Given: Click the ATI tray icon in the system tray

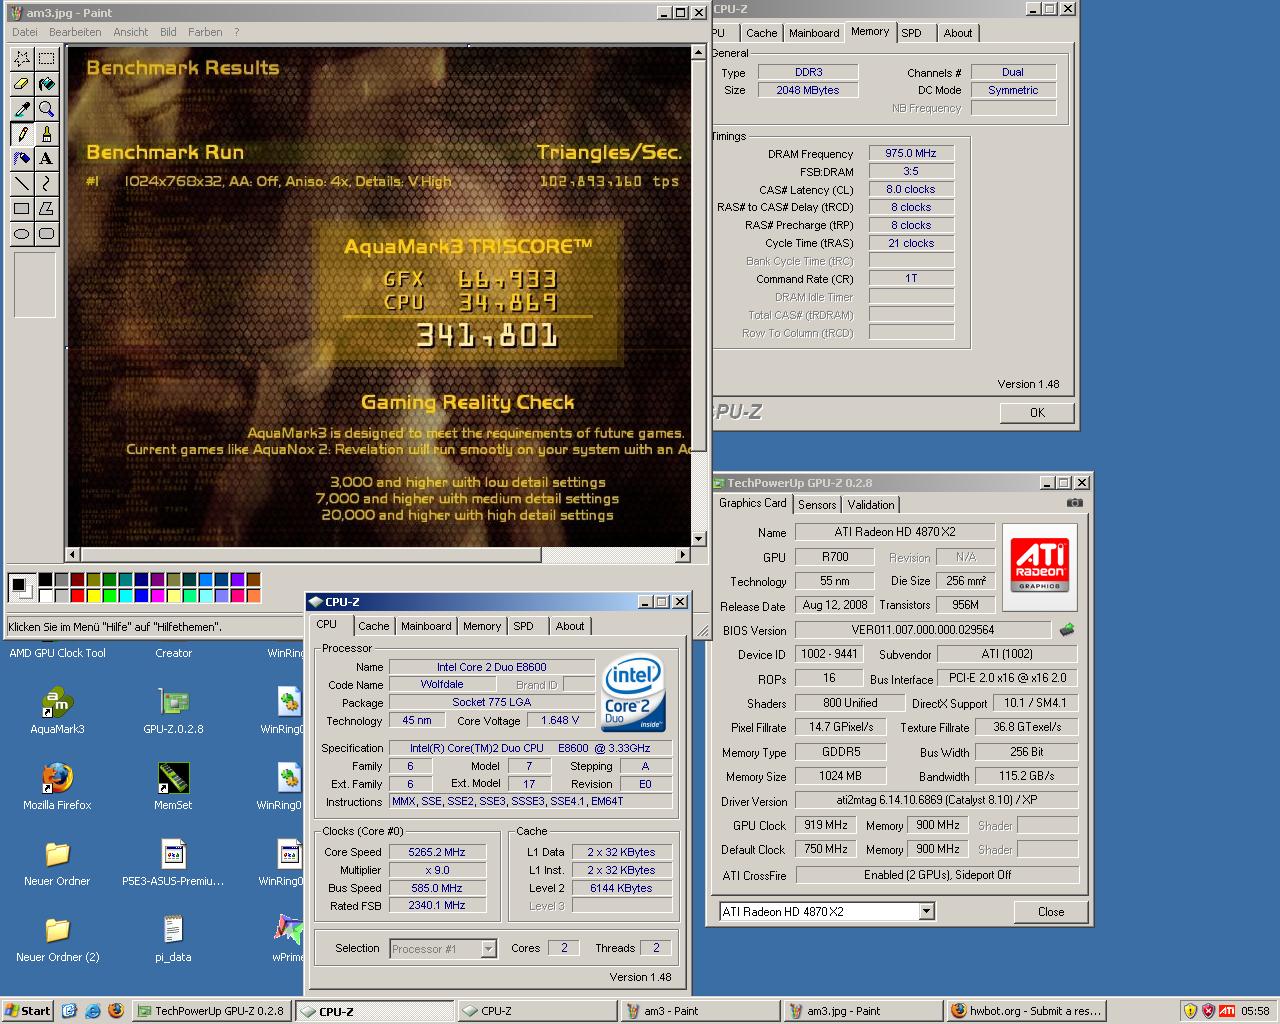Looking at the screenshot, I should click(x=1226, y=1011).
